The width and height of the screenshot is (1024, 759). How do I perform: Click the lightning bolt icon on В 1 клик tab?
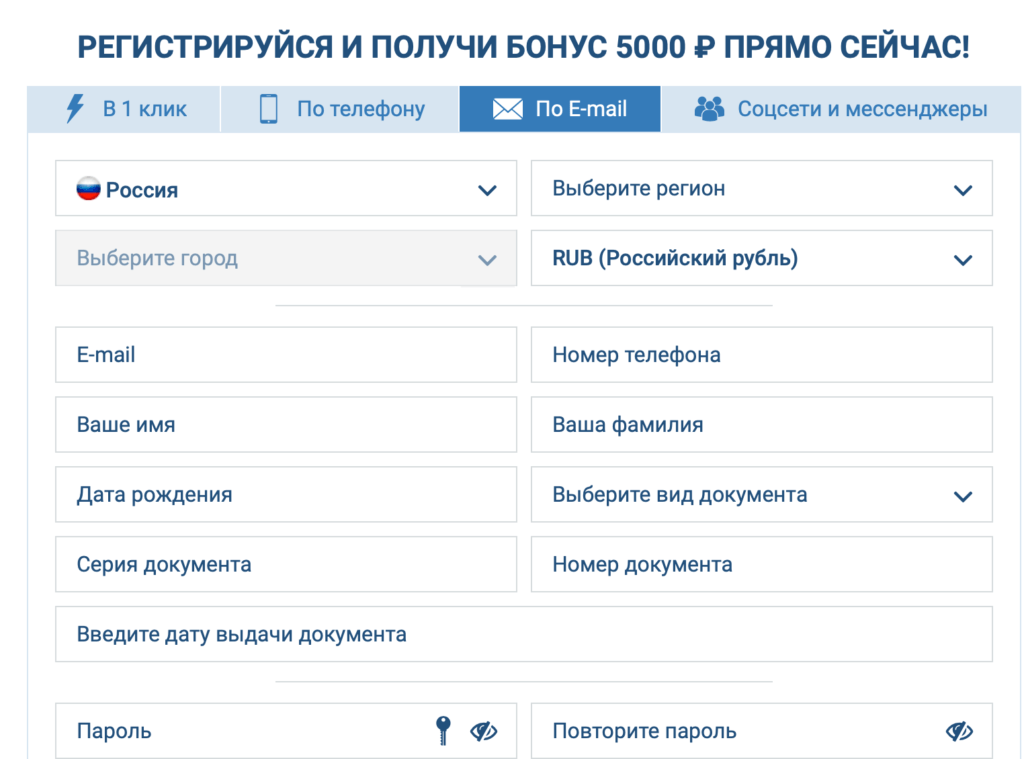point(71,109)
